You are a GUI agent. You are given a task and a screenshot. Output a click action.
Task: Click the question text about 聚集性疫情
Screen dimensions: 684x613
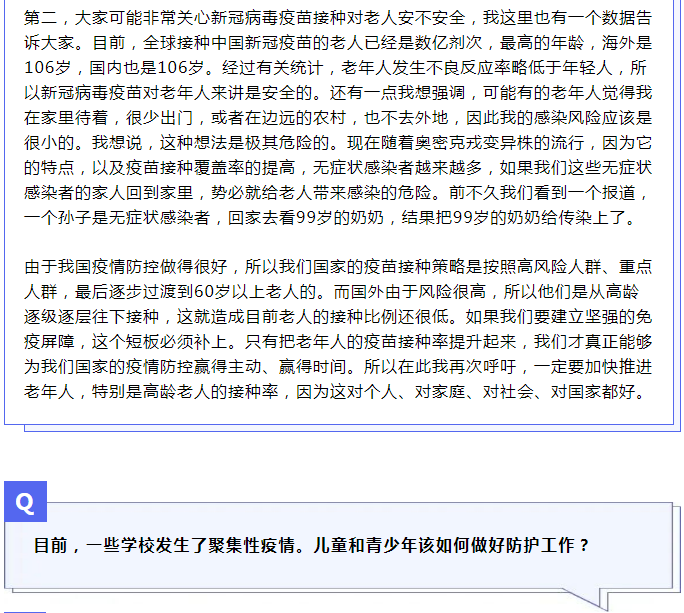[x=311, y=545]
